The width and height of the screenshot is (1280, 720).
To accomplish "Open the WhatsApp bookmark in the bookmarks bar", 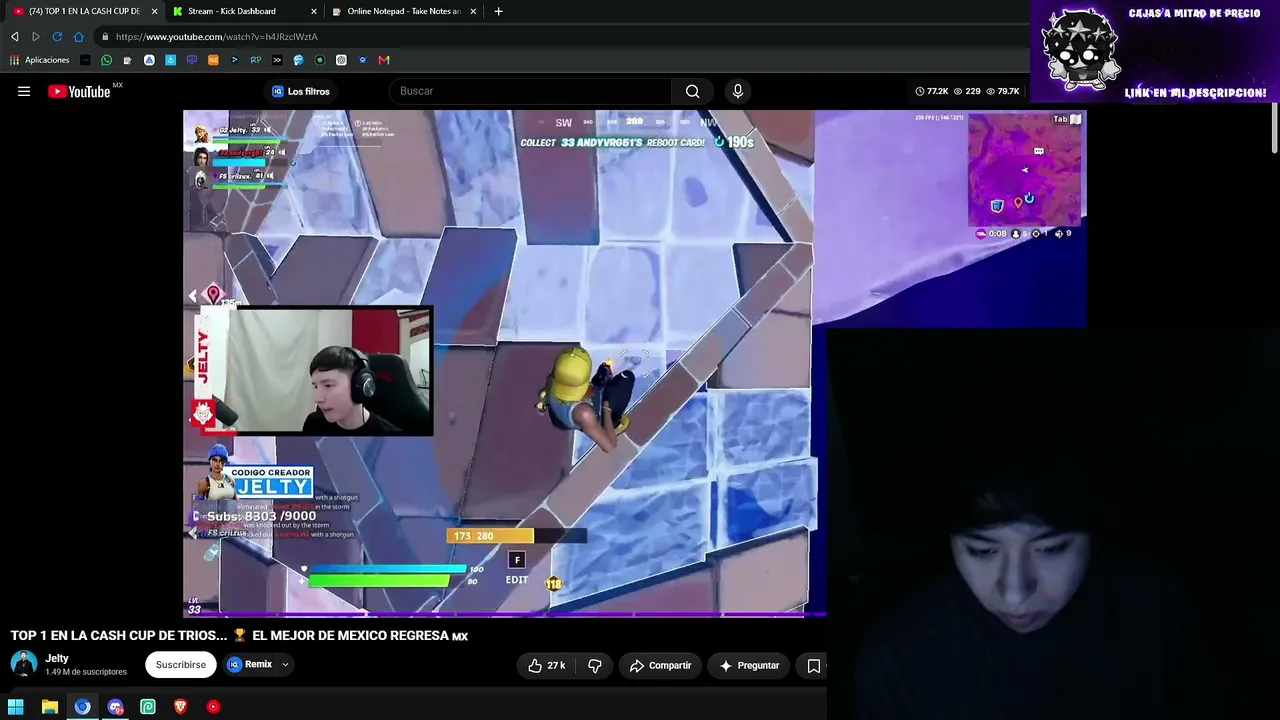I will [107, 60].
